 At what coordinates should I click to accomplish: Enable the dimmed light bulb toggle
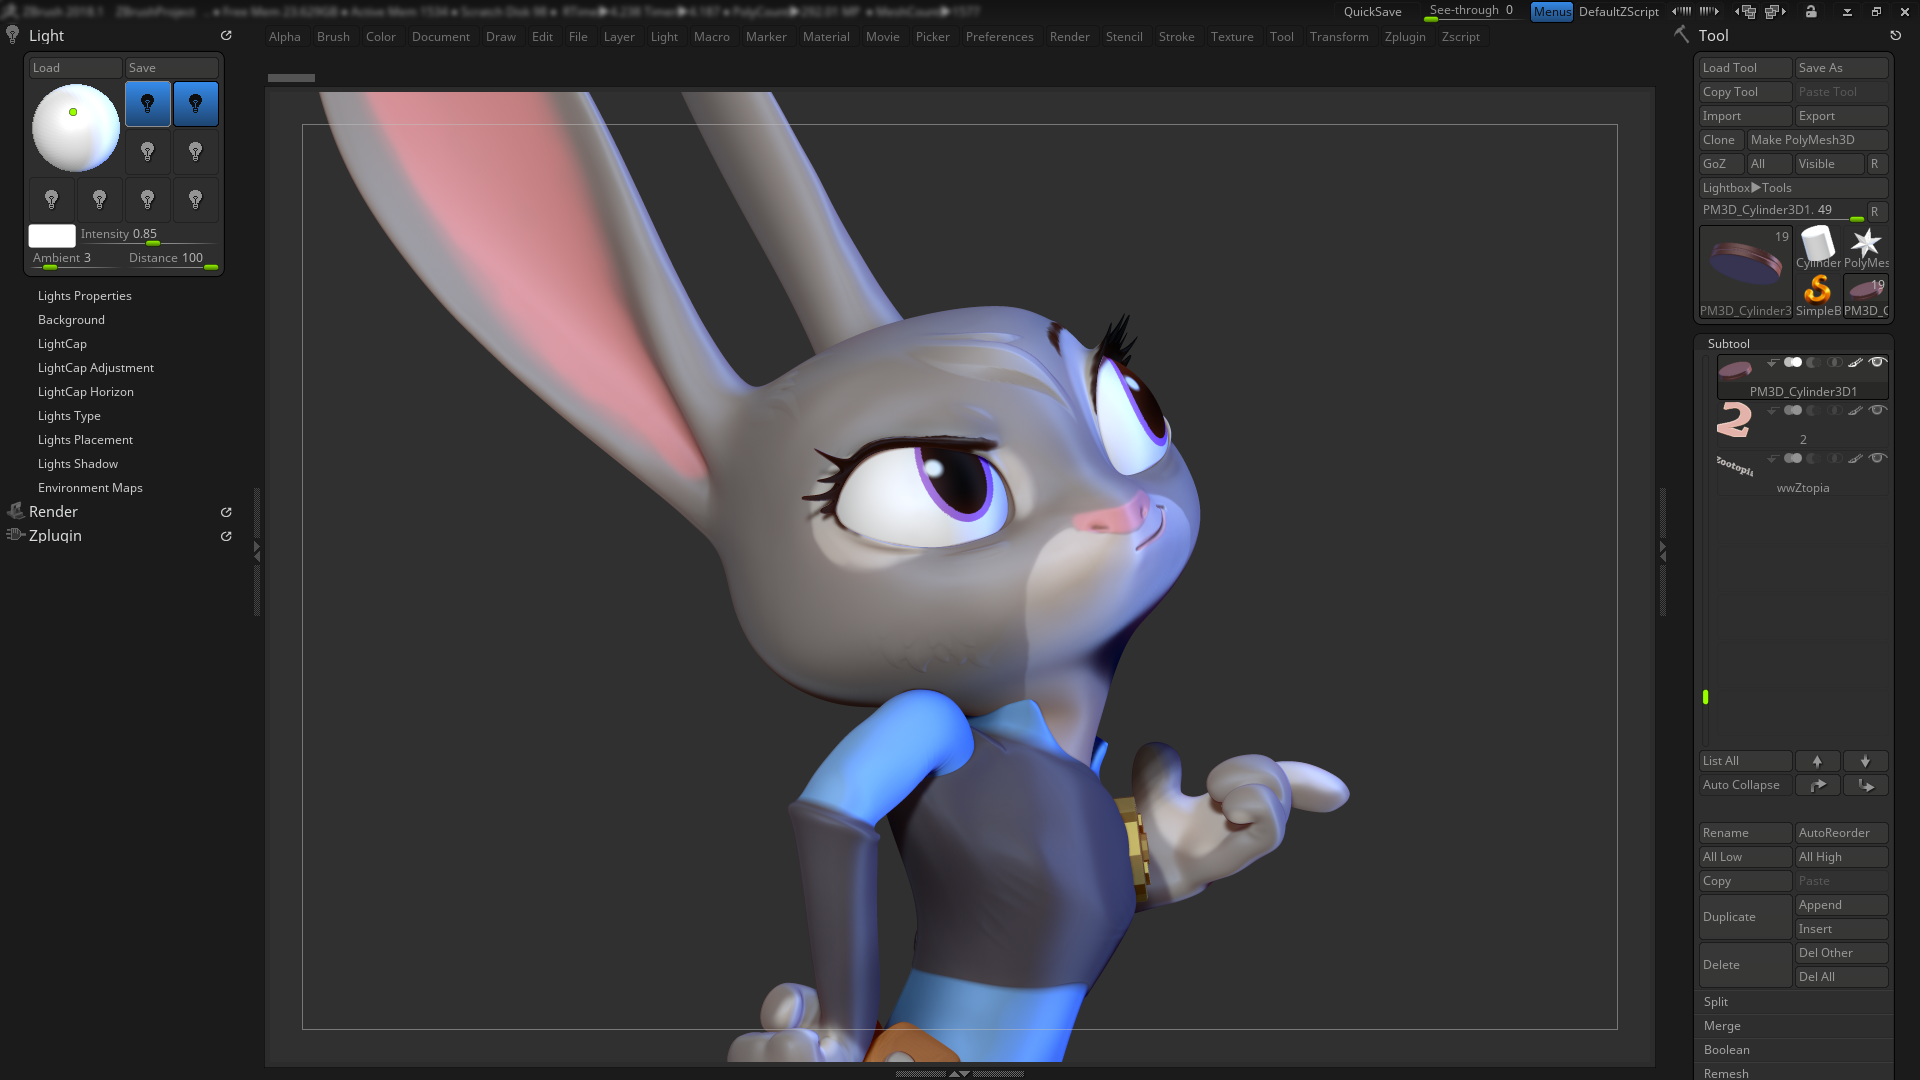click(x=148, y=152)
